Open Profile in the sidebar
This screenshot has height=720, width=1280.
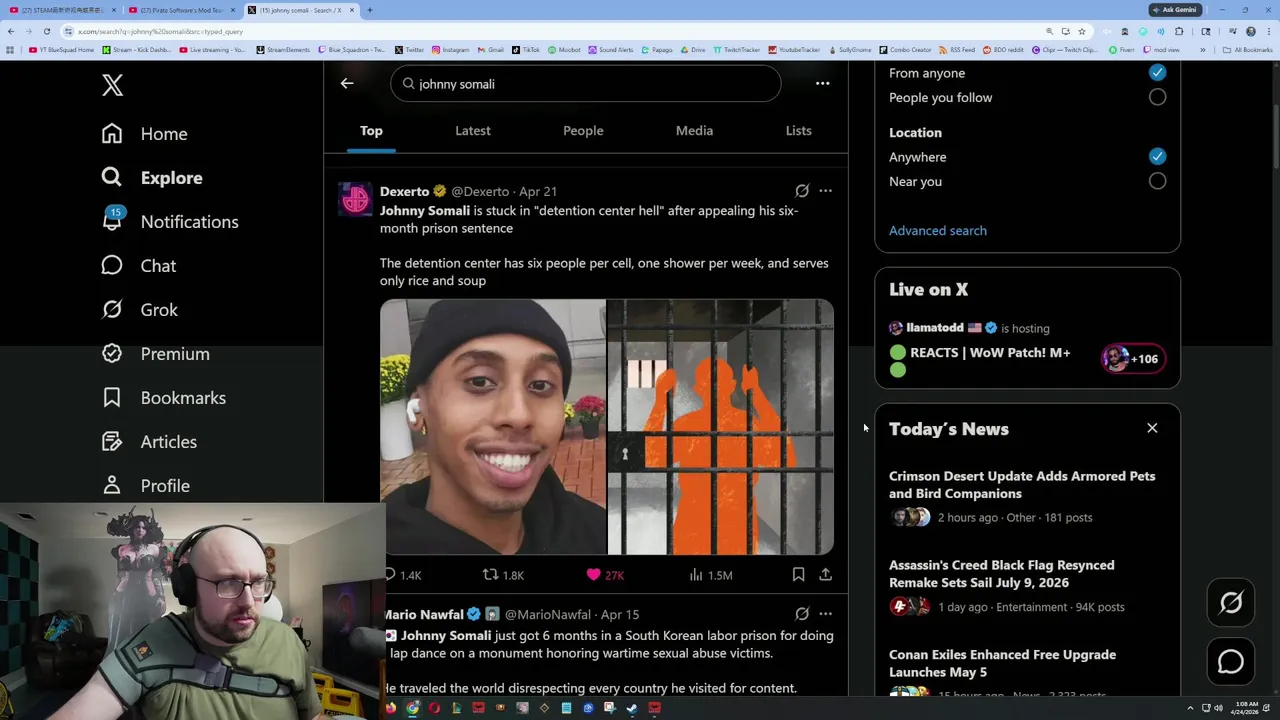tap(146, 486)
